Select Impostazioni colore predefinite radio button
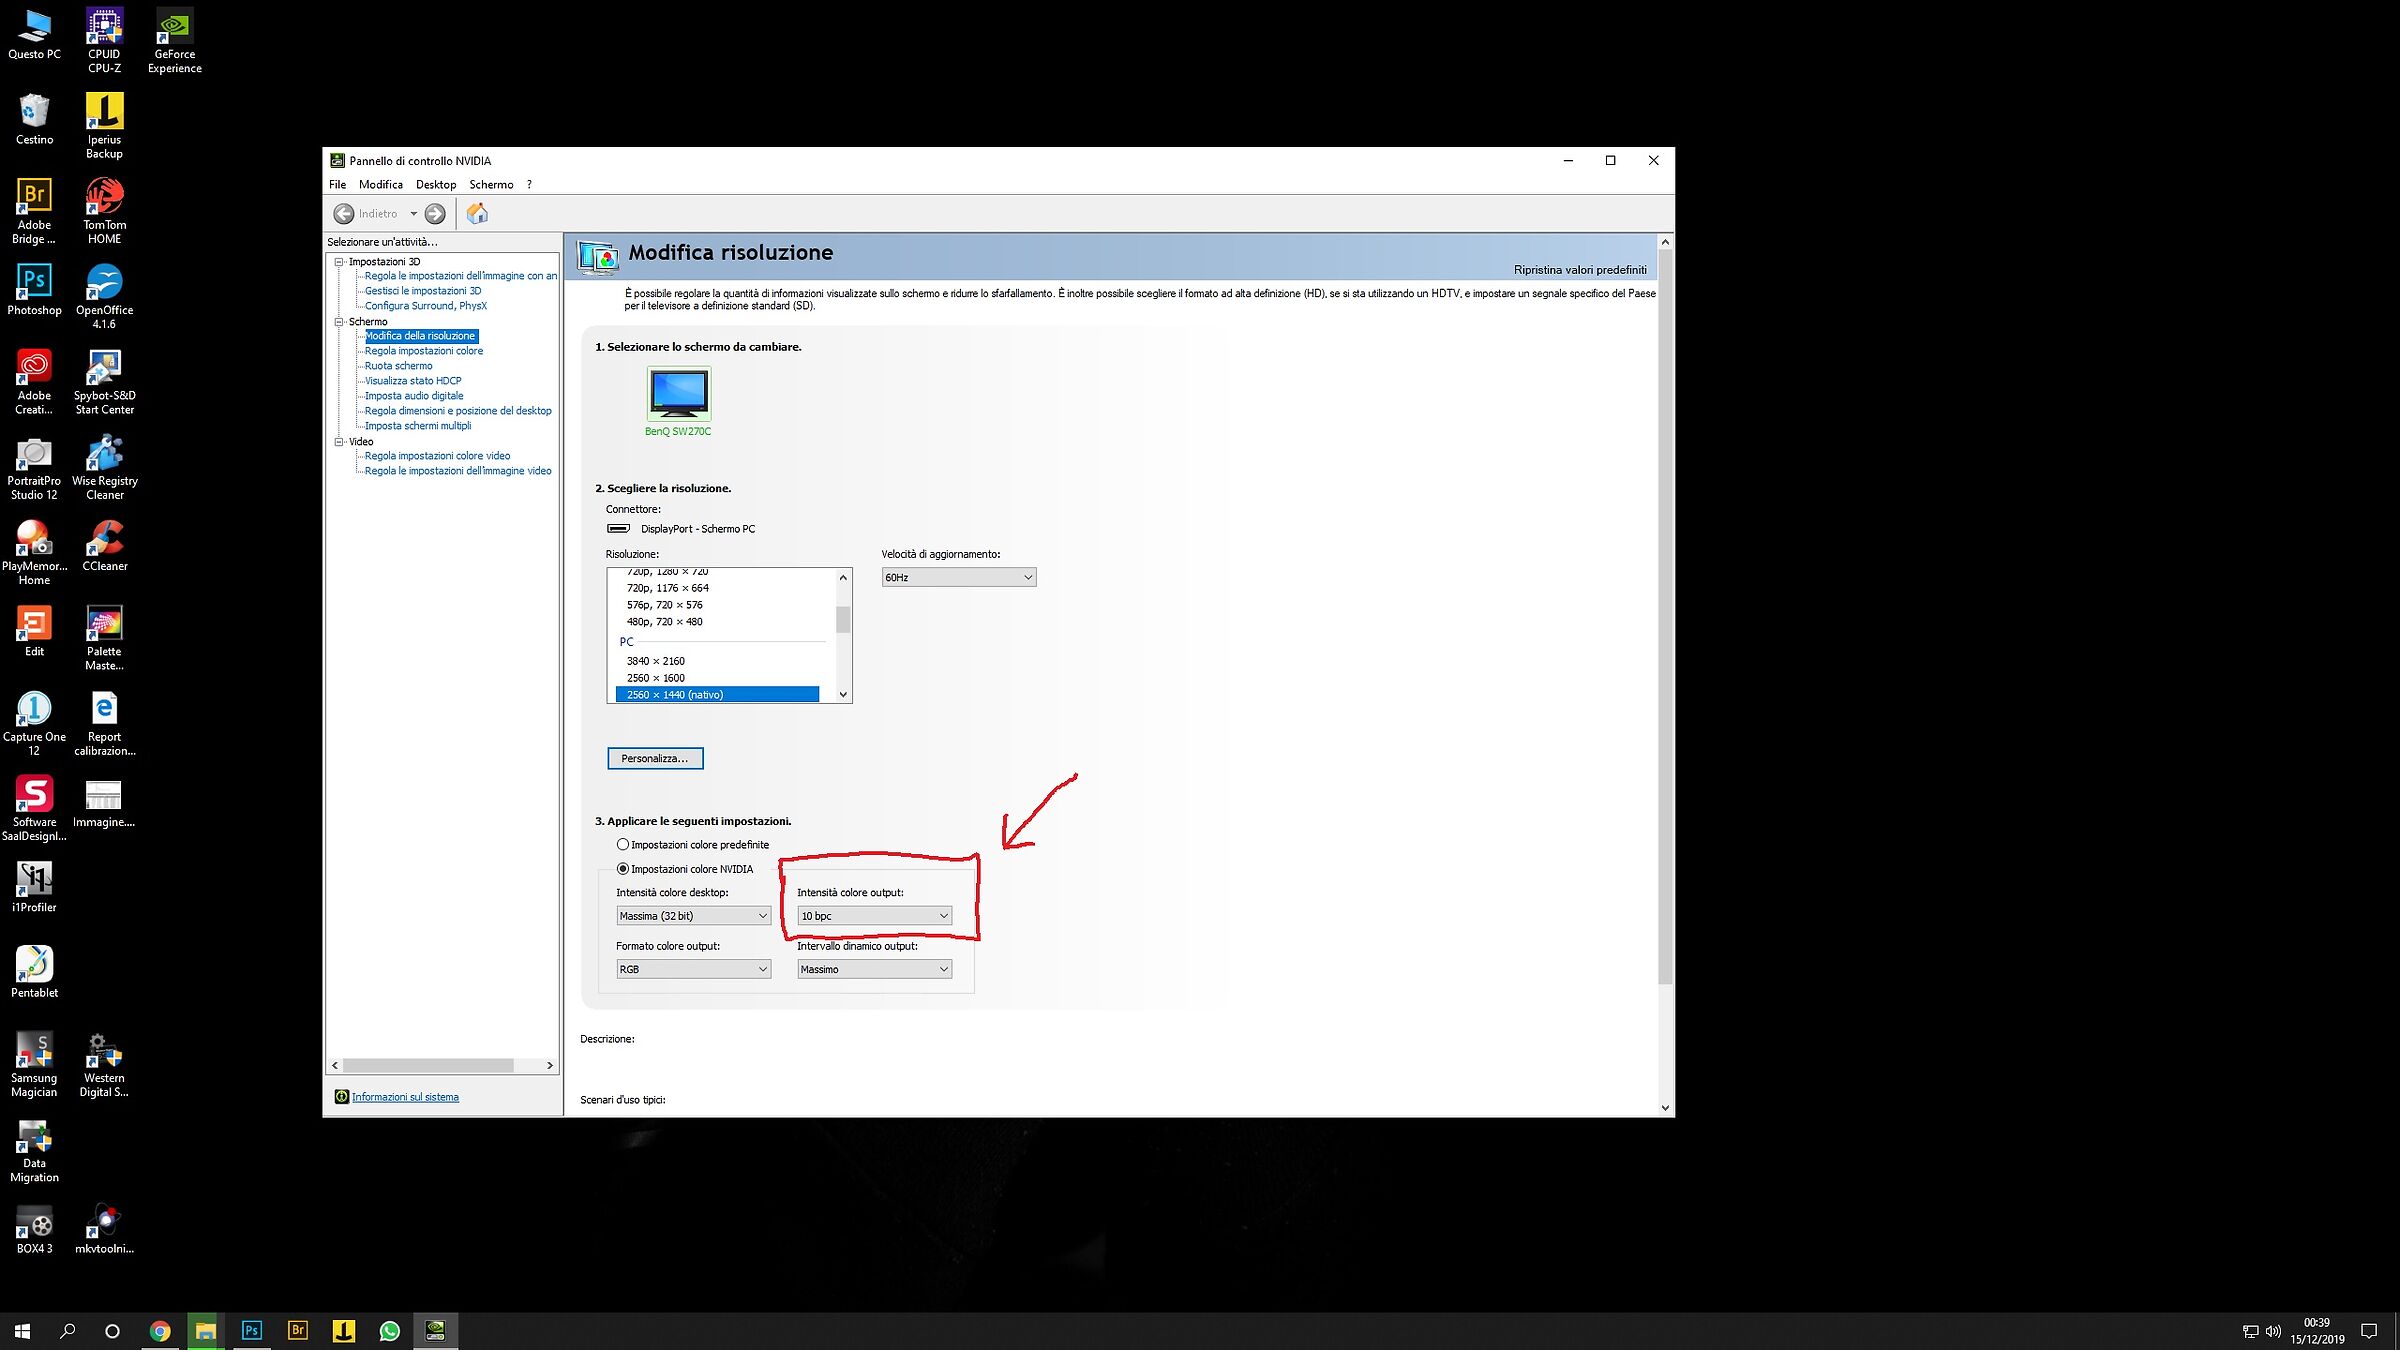Viewport: 2400px width, 1350px height. pyautogui.click(x=623, y=845)
